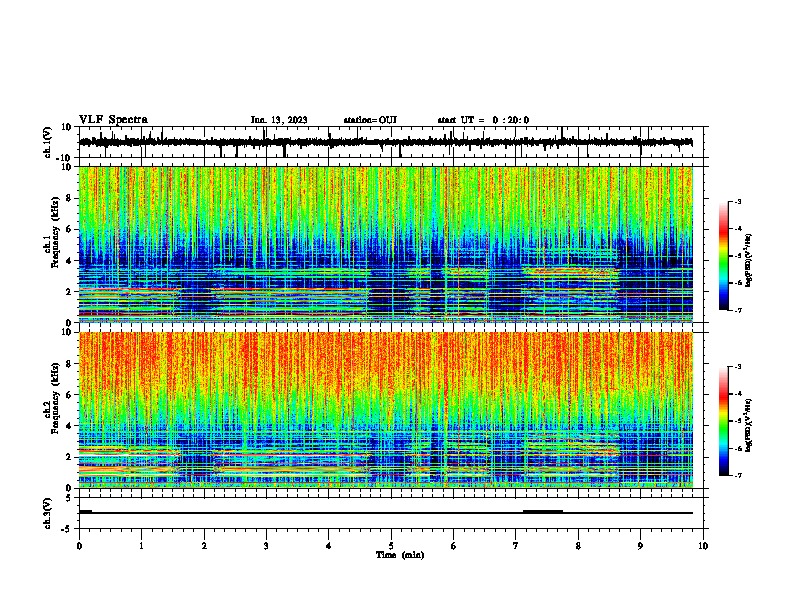Click time axis tick label '1'
Screen dimensions: 792x612
[x=141, y=546]
